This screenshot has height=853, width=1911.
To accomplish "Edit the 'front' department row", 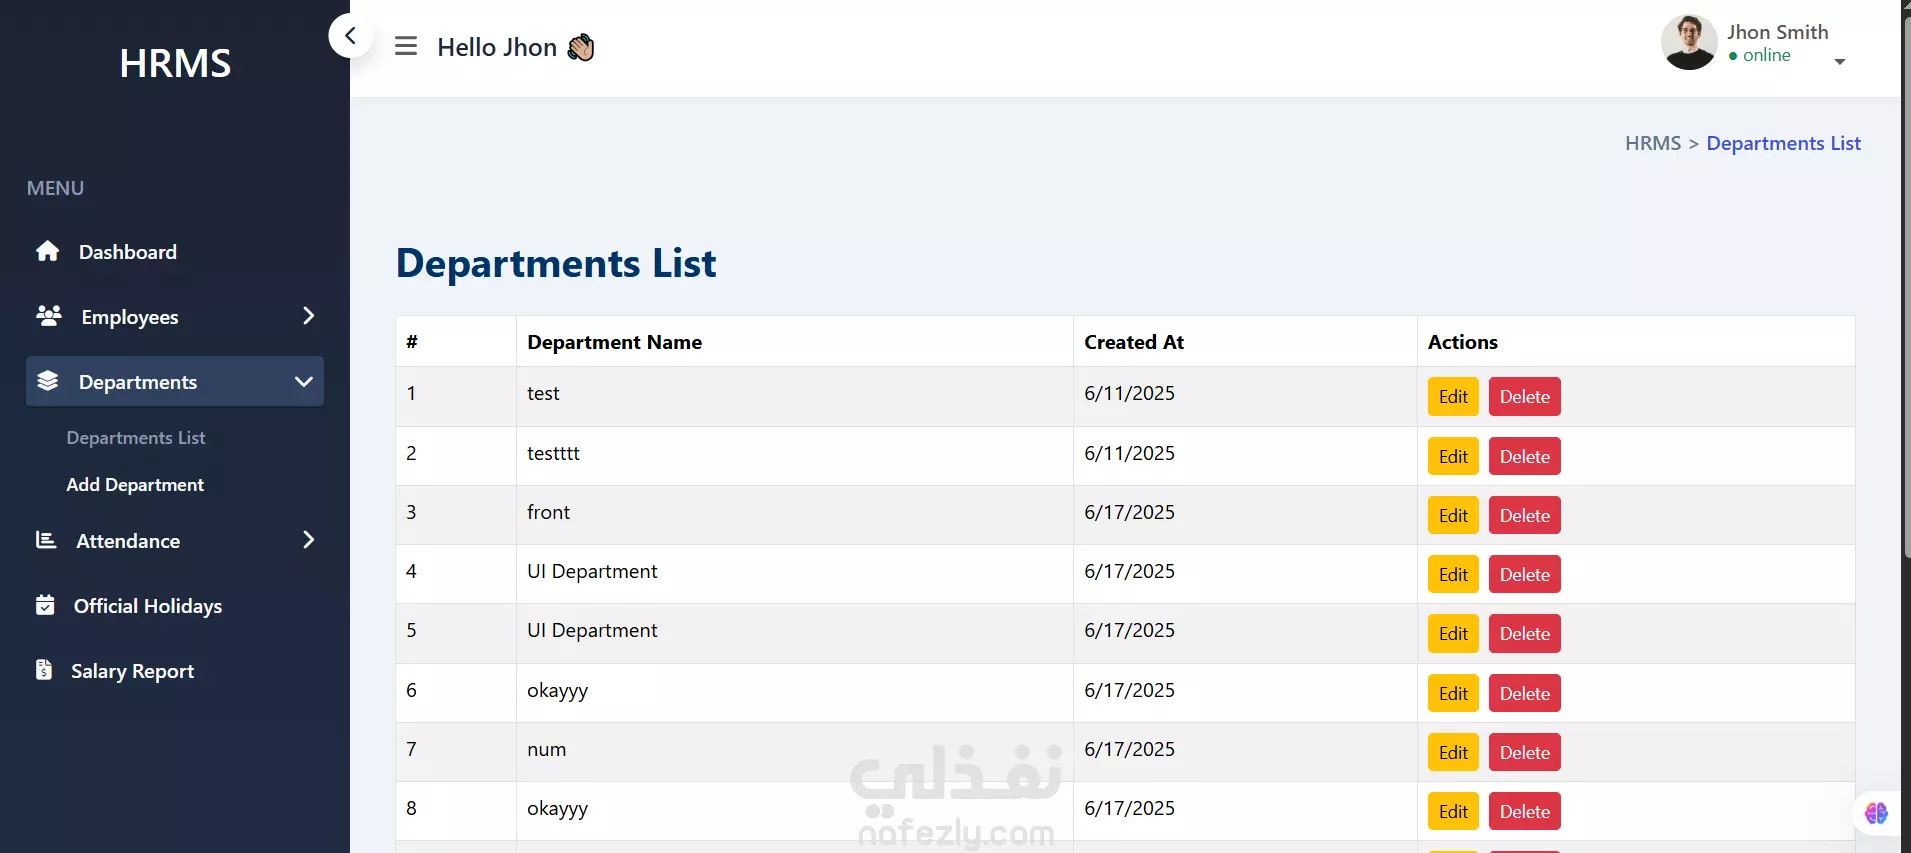I will click(x=1452, y=516).
